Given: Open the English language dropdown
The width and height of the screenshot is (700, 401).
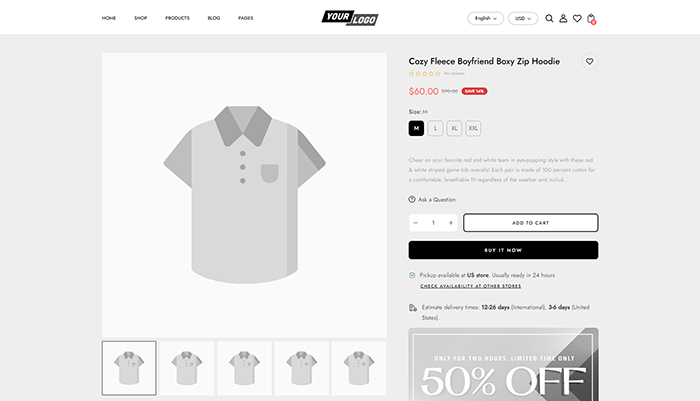Looking at the screenshot, I should click(485, 18).
